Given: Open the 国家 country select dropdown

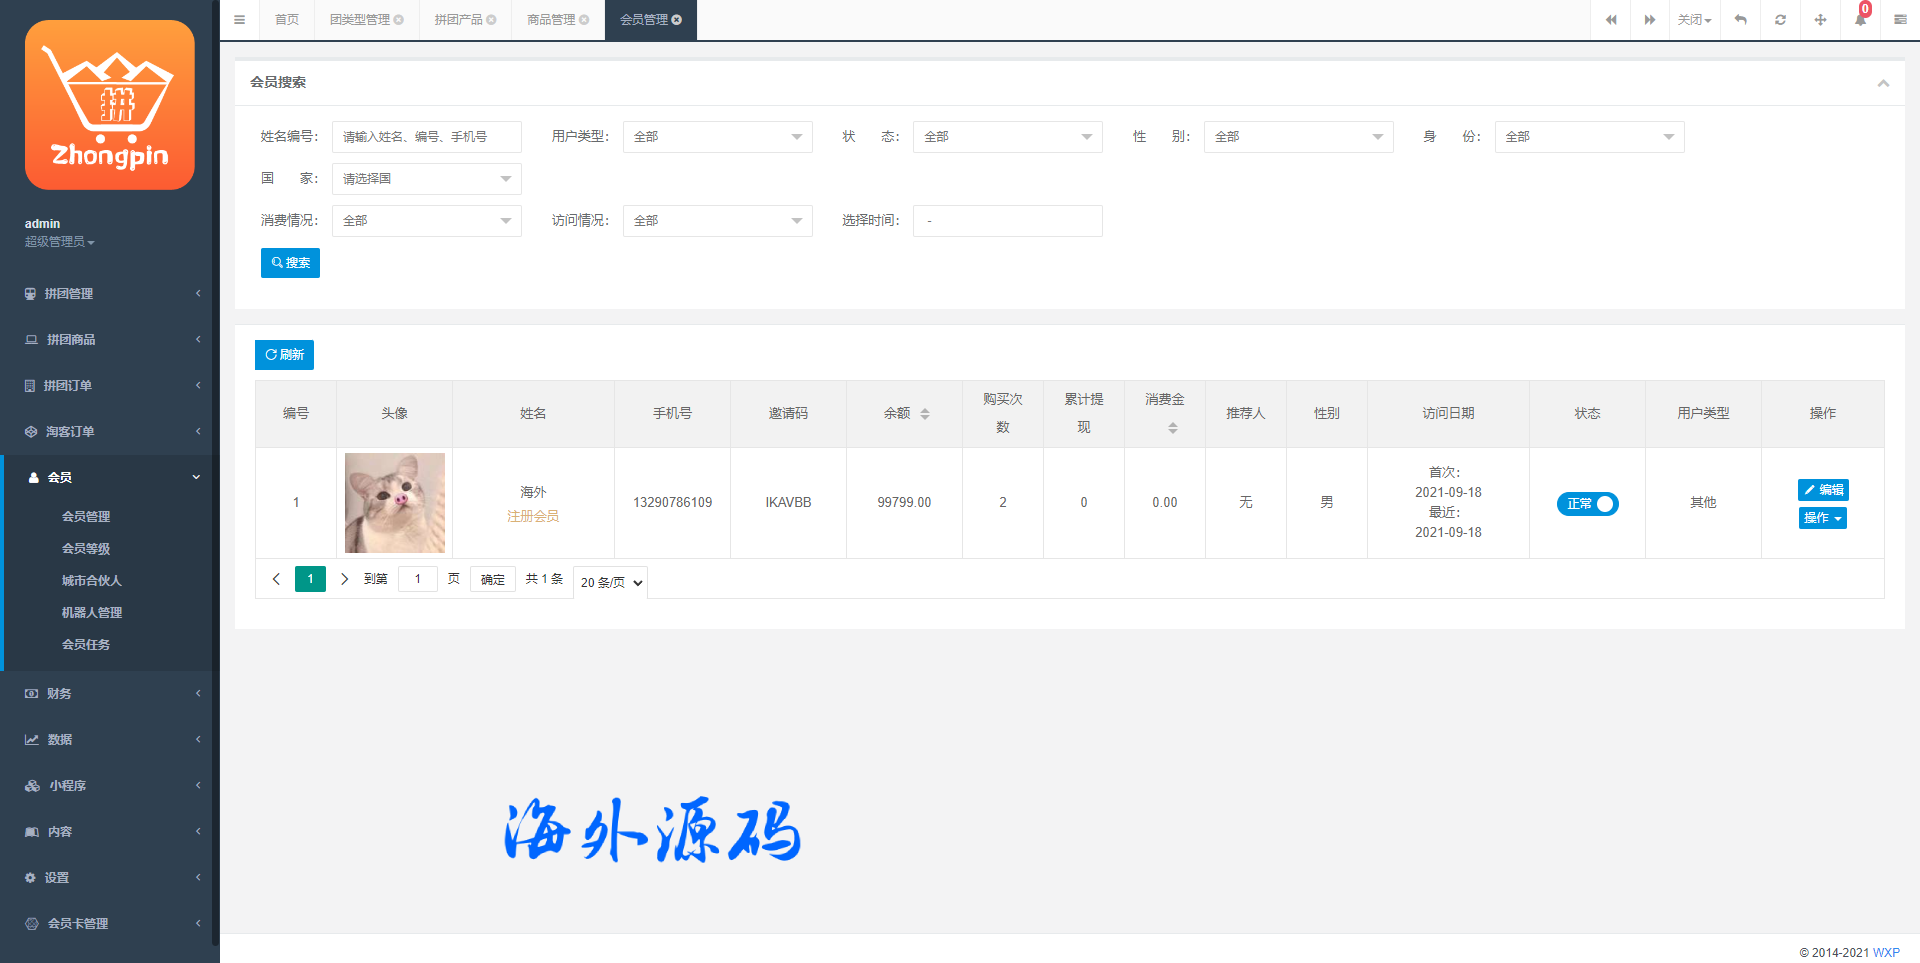Looking at the screenshot, I should coord(426,179).
